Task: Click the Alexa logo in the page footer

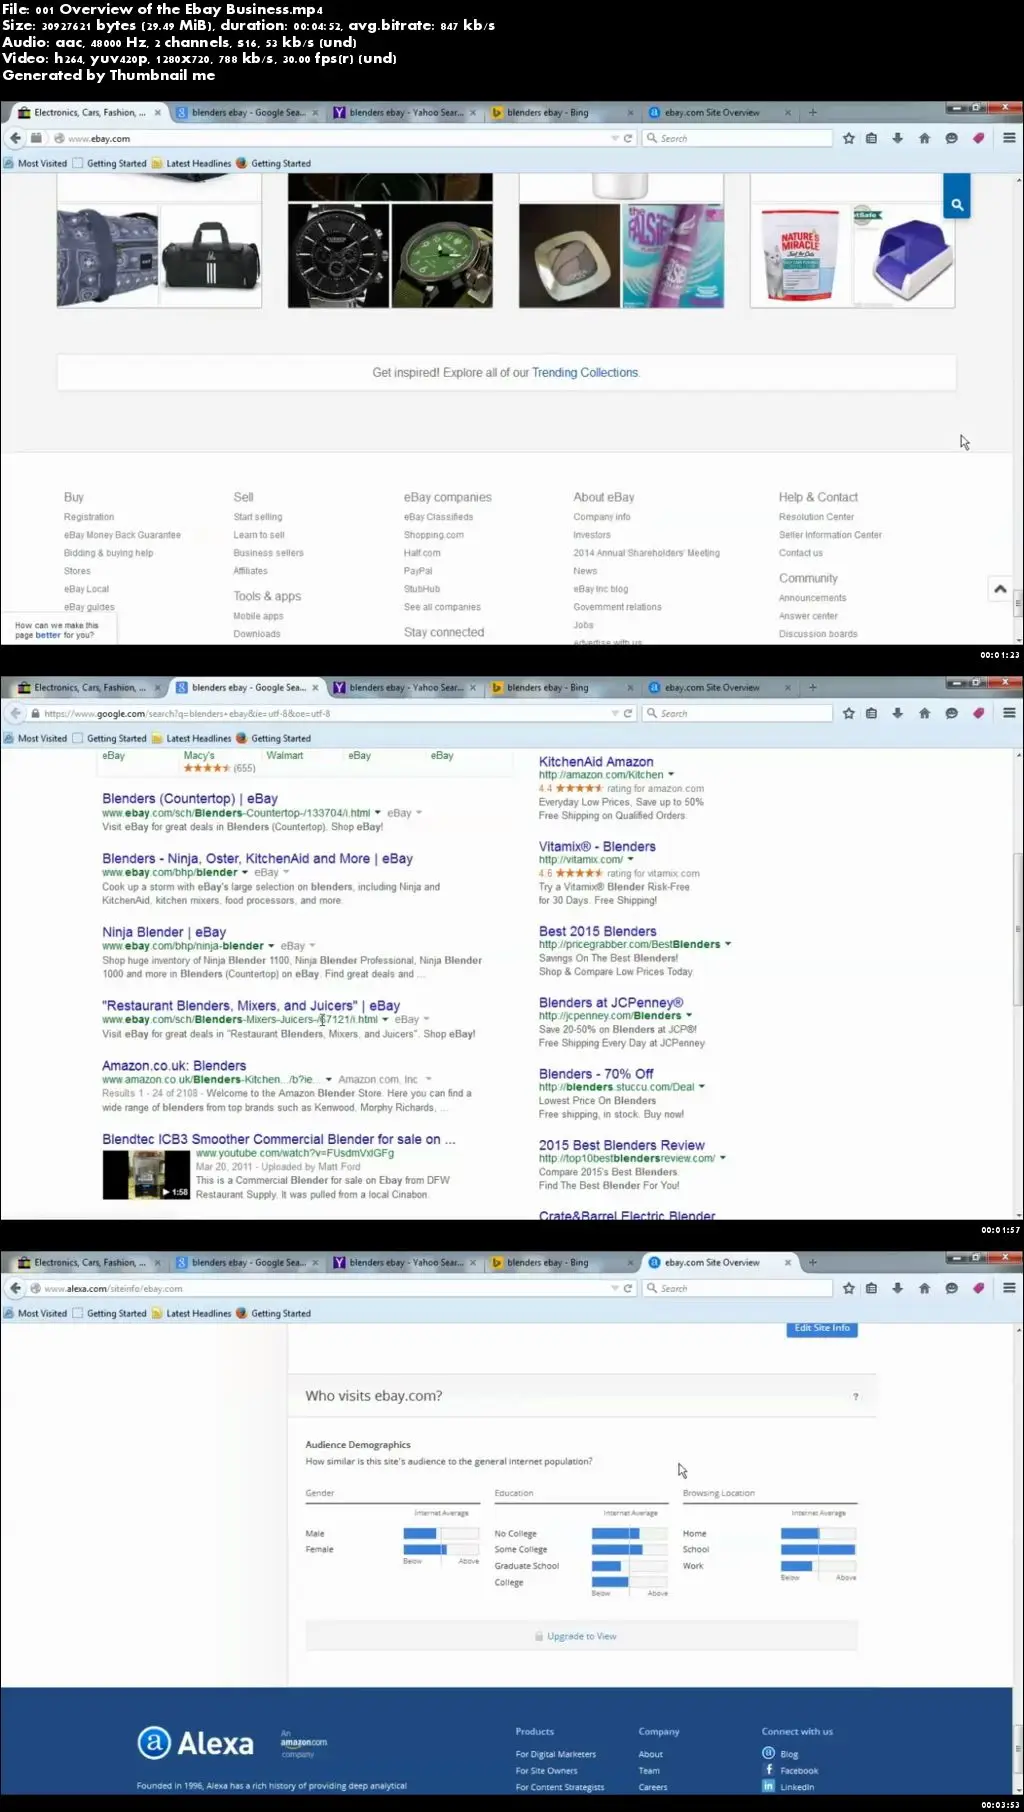Action: (x=195, y=1743)
